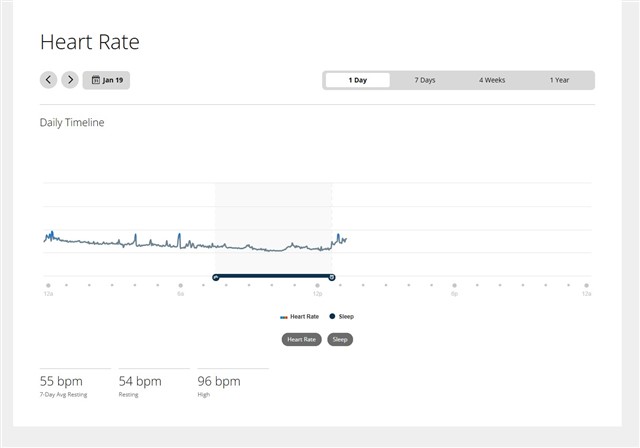Go to the previous day arrow

(48, 80)
